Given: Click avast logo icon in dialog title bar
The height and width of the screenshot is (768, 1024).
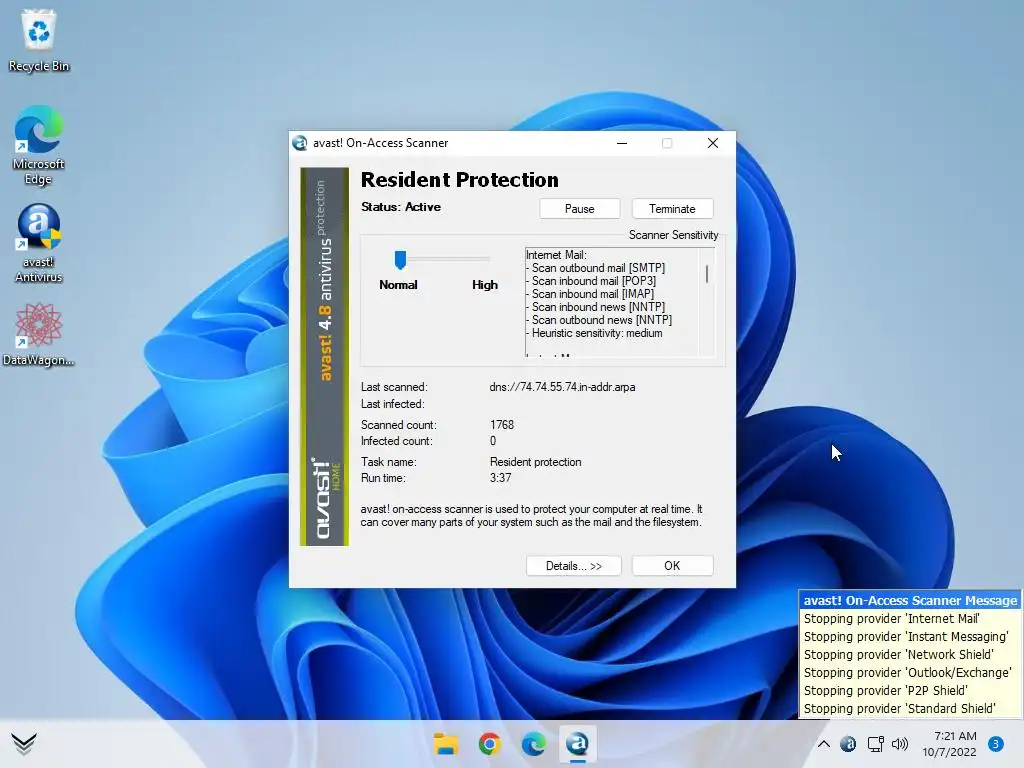Looking at the screenshot, I should 300,143.
